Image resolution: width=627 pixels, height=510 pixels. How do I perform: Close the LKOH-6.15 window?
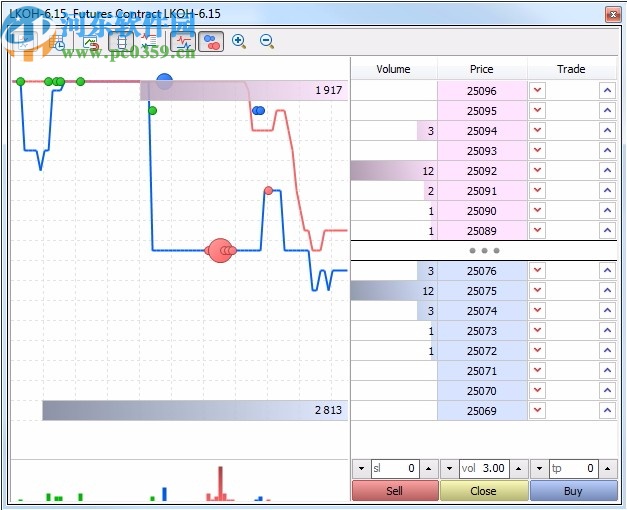(613, 15)
